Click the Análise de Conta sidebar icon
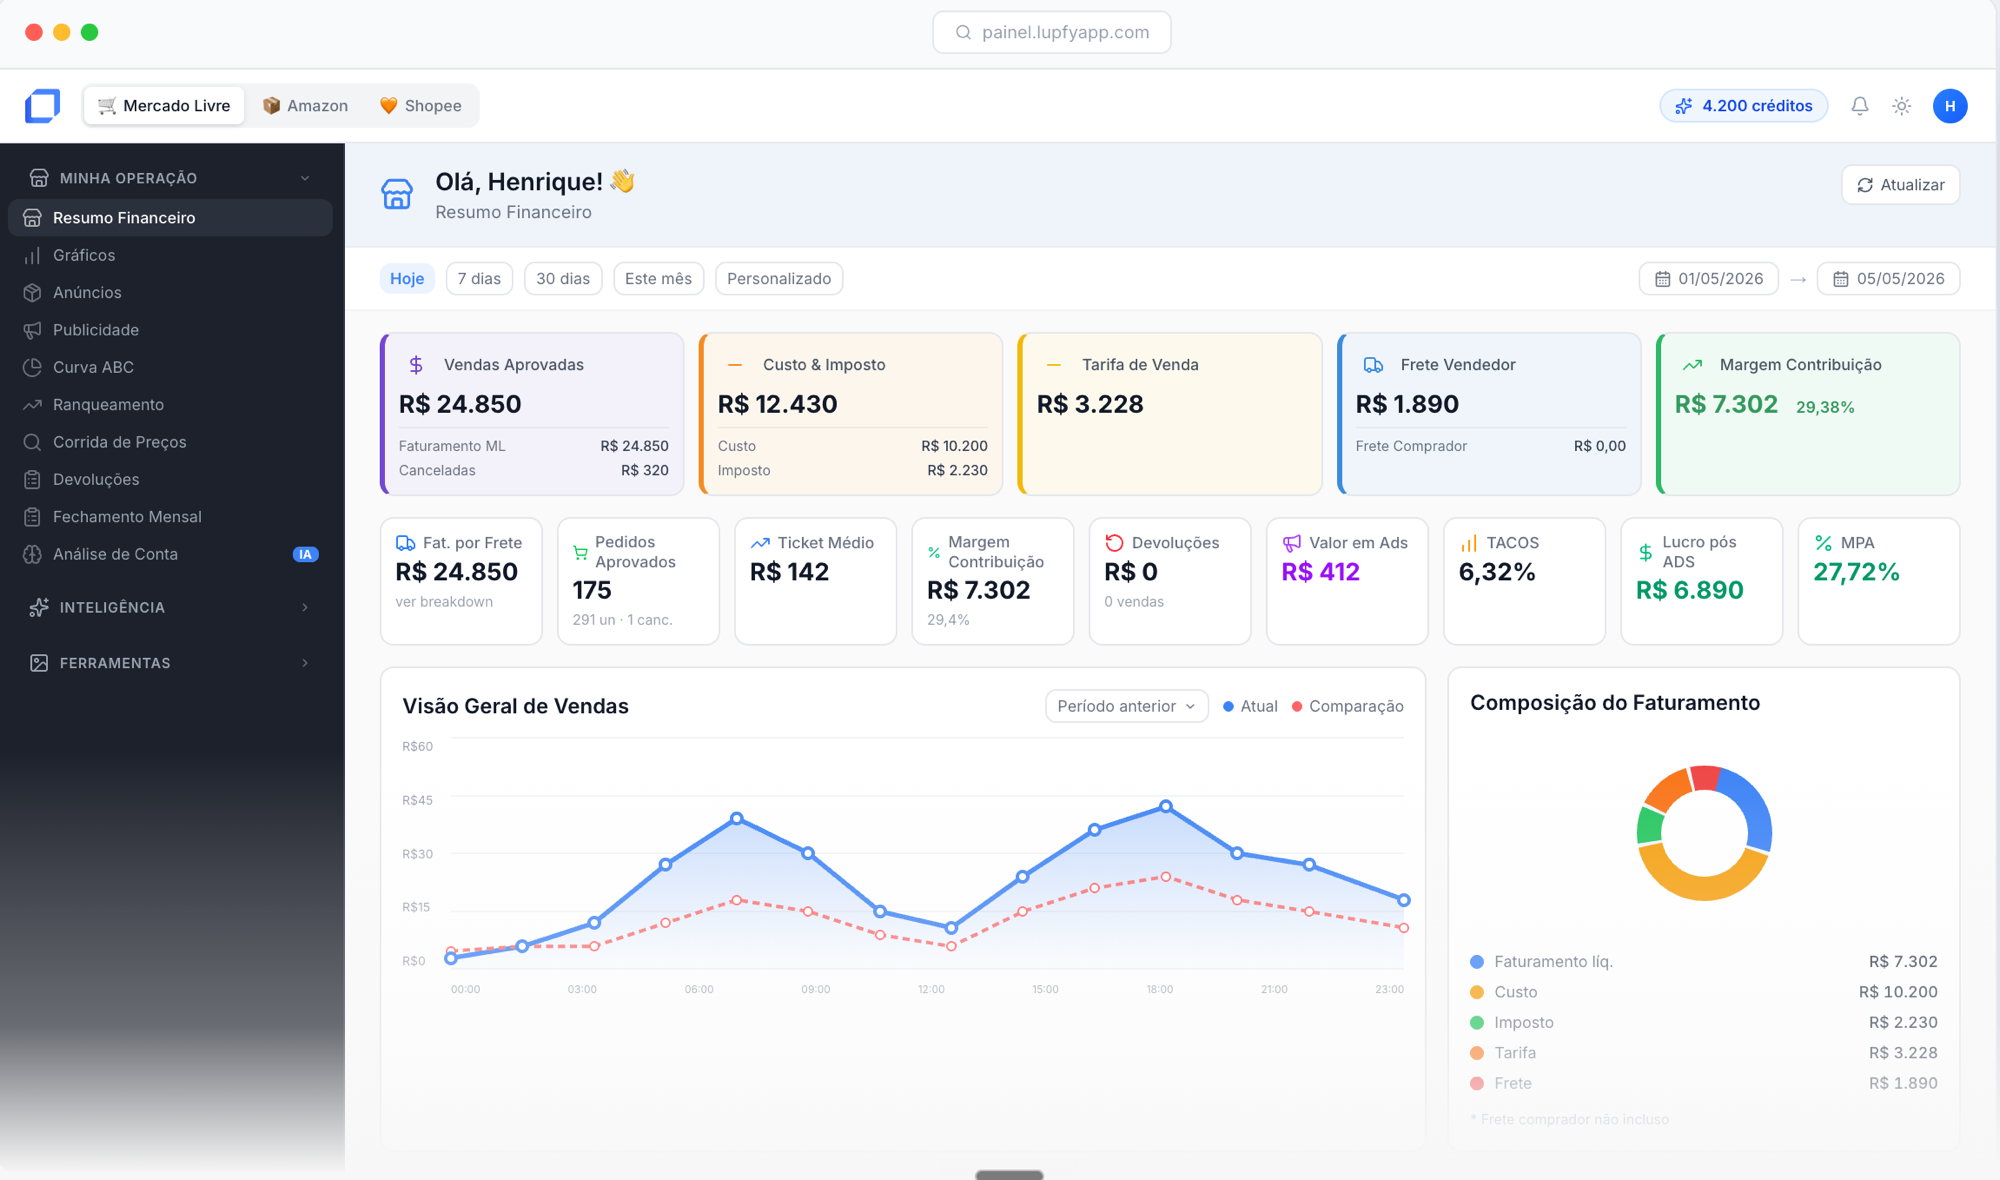This screenshot has height=1180, width=2000. tap(32, 554)
